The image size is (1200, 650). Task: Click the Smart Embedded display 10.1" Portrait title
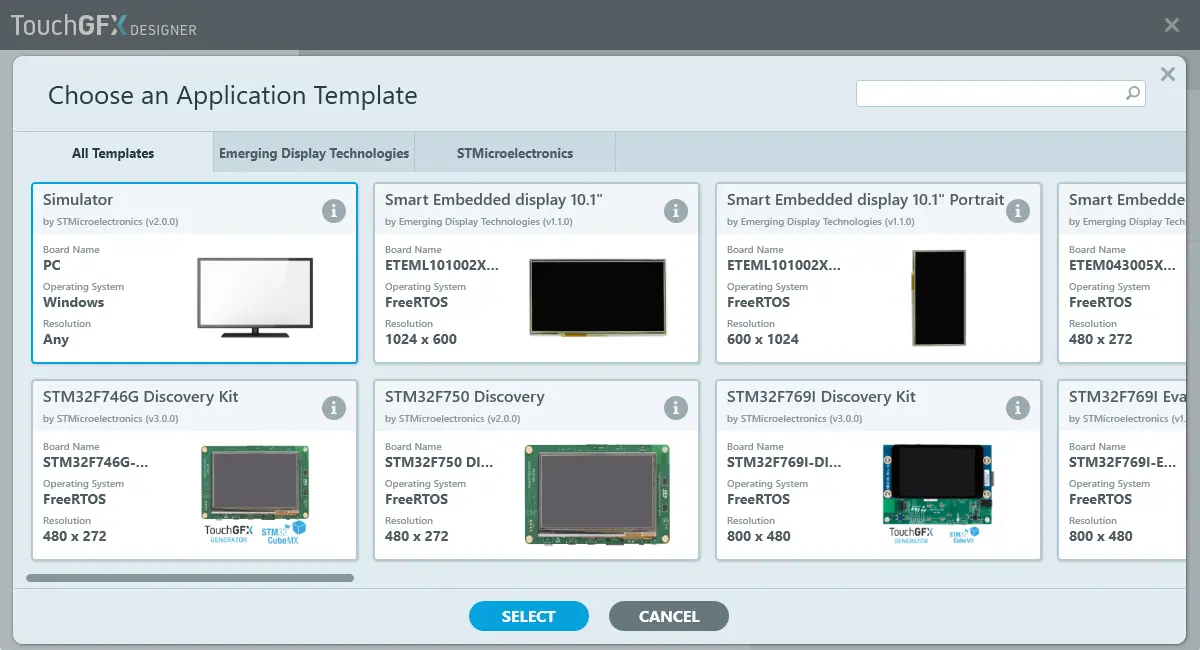(x=865, y=200)
